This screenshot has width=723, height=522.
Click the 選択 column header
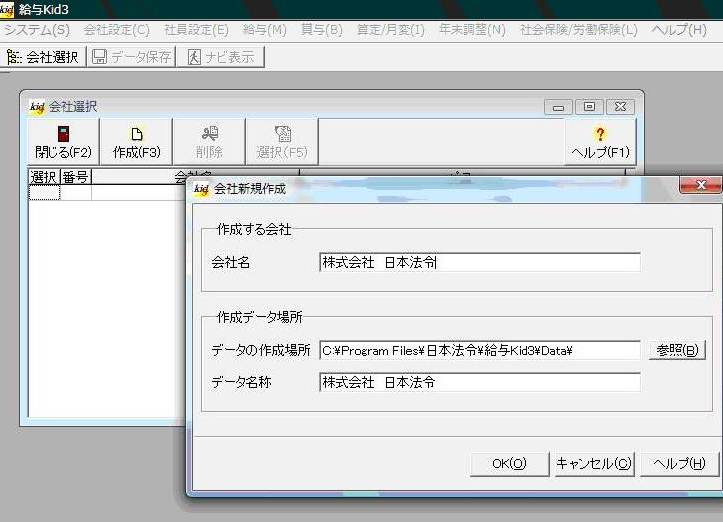pos(44,177)
